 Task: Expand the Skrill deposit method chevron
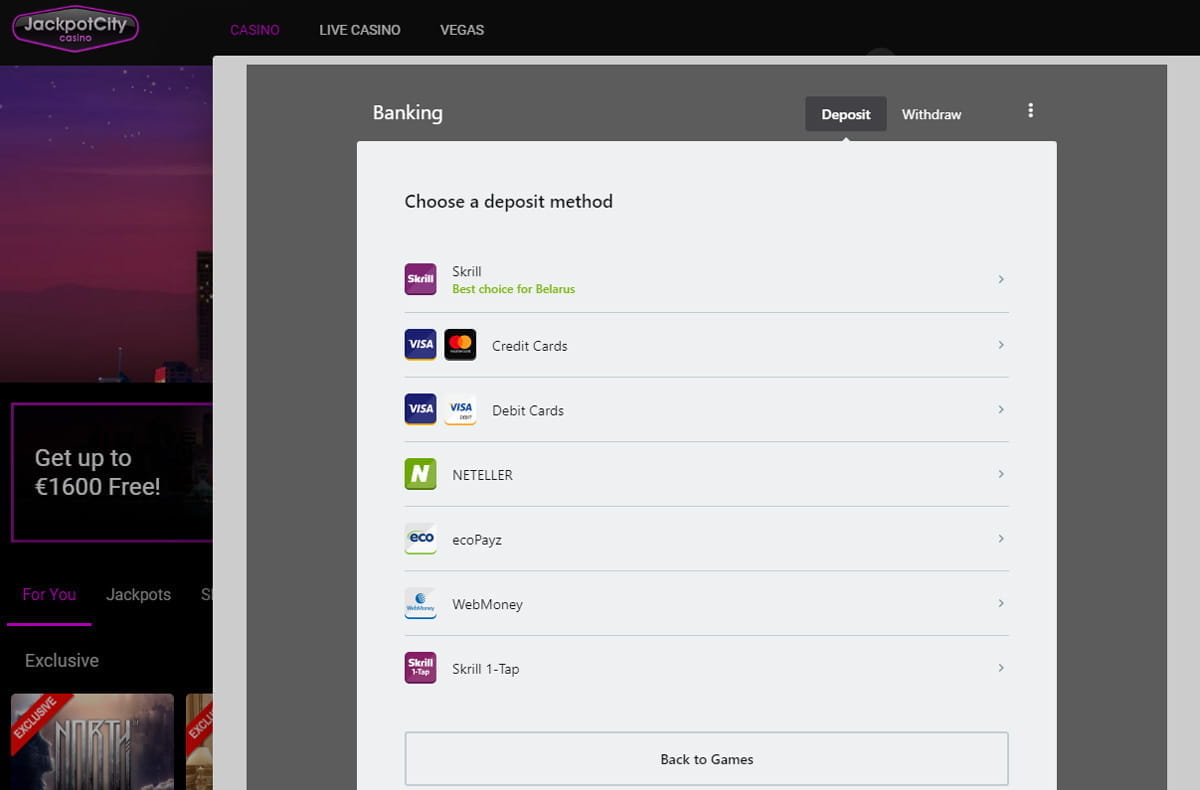point(1000,279)
